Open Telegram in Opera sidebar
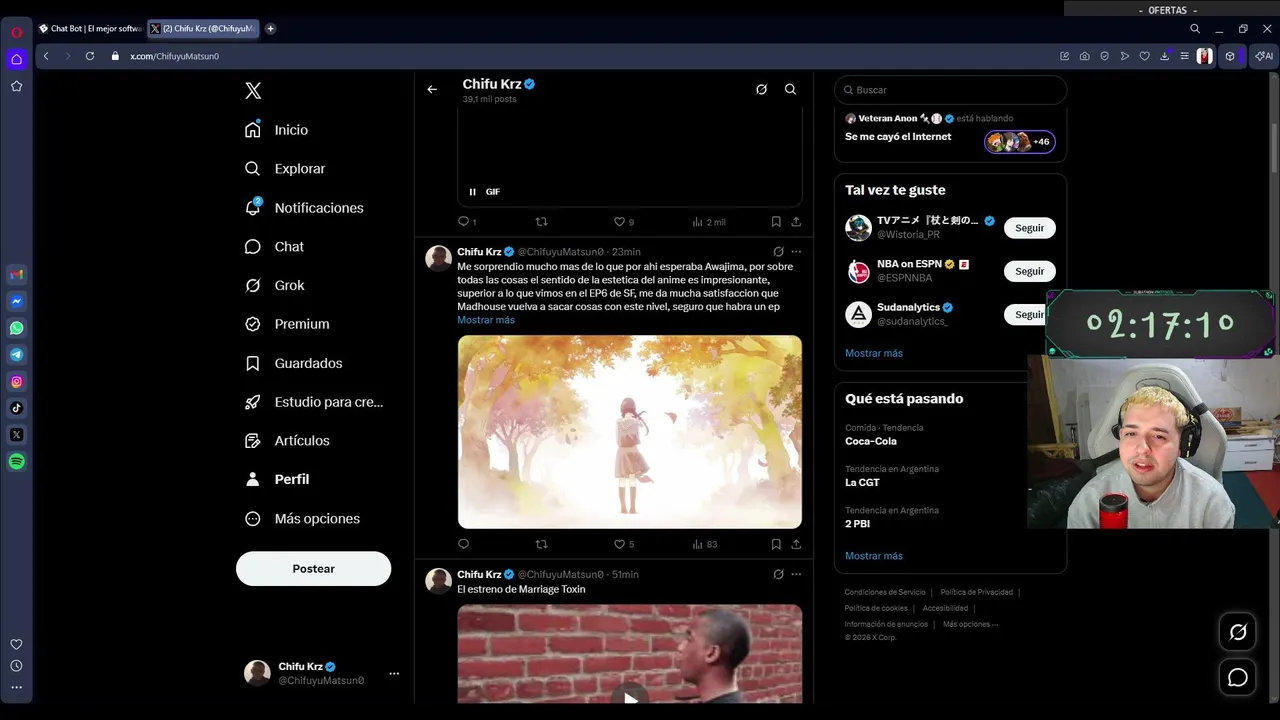Screen dimensions: 1280x720 point(17,355)
